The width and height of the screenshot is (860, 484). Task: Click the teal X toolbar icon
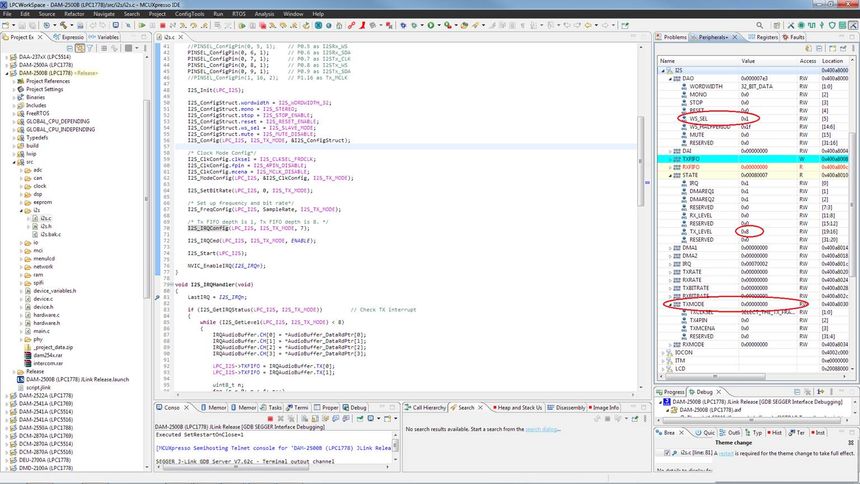coord(319,25)
